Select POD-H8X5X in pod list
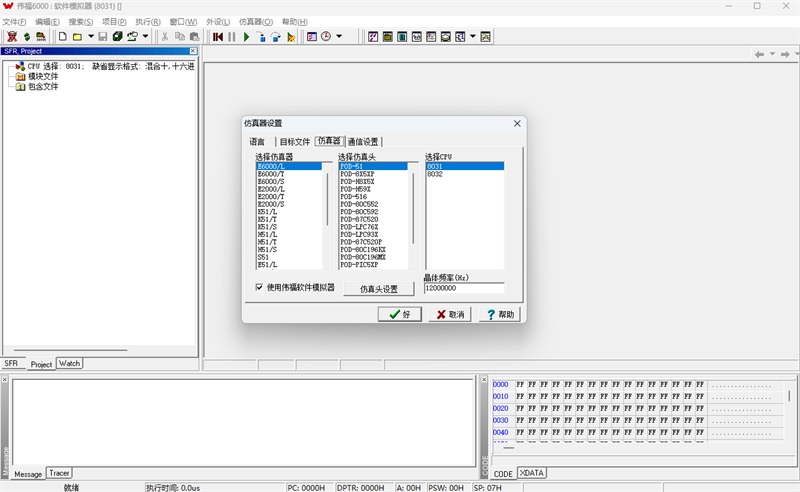The height and width of the screenshot is (492, 800). tap(373, 182)
